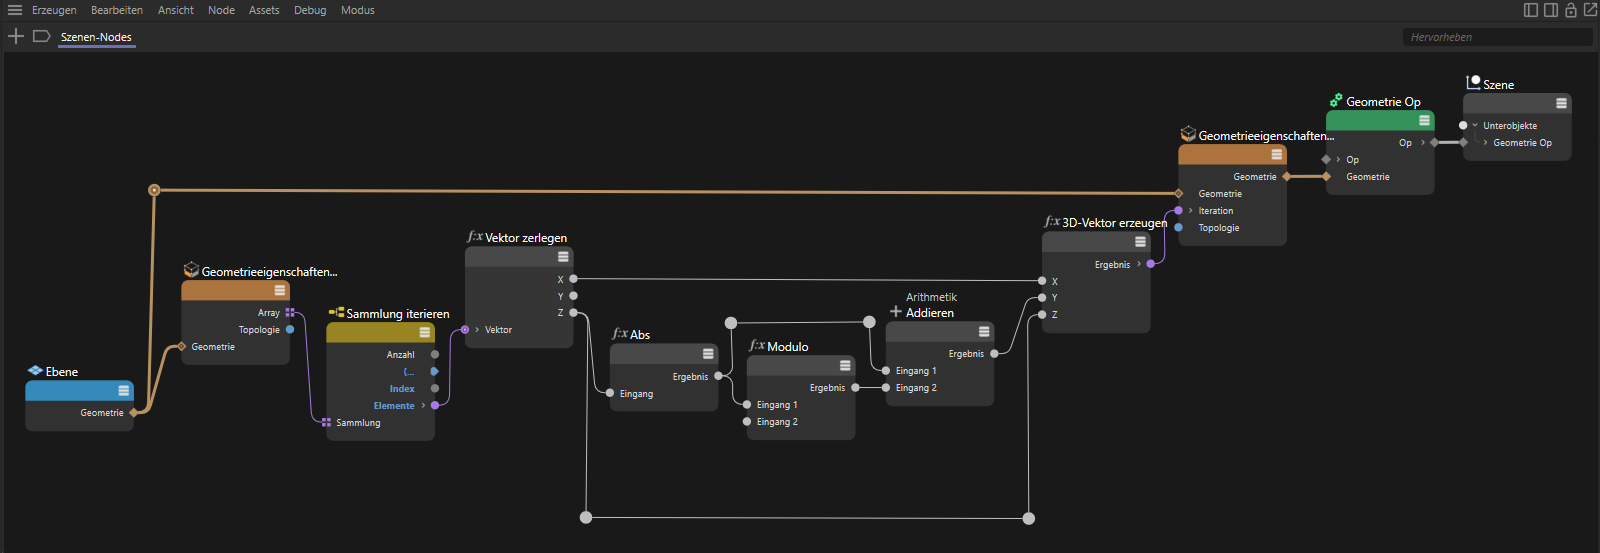Click the Szene node icon
1600x553 pixels.
point(1473,83)
